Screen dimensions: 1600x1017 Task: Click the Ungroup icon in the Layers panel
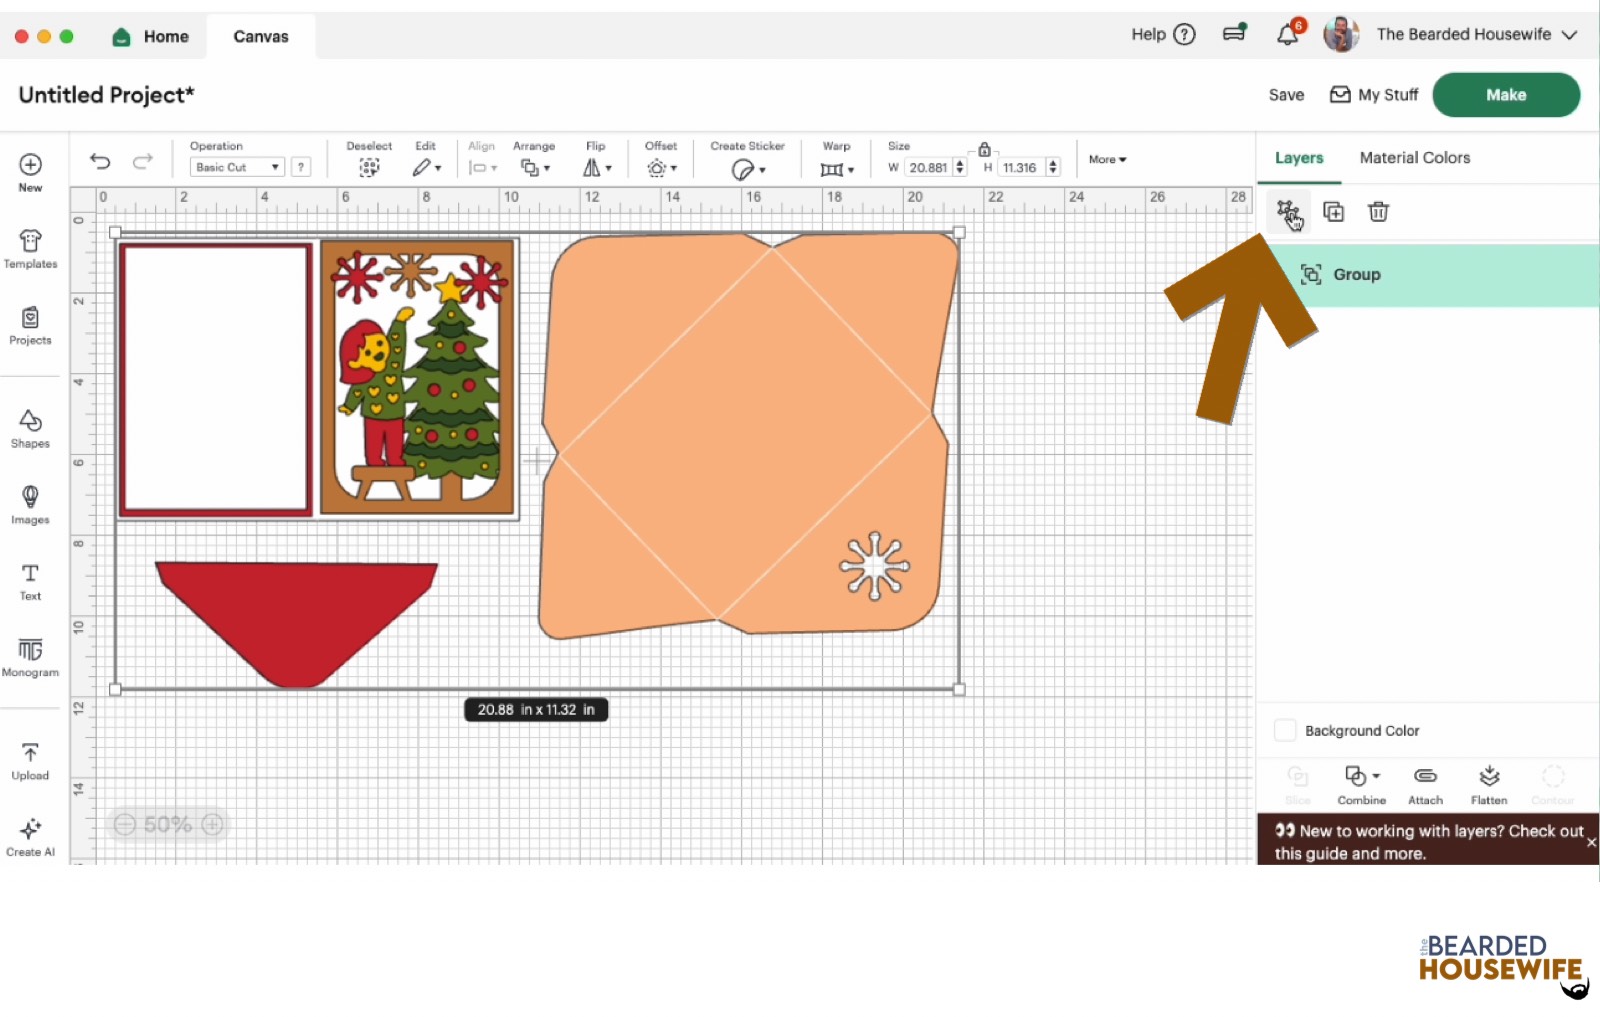tap(1289, 211)
